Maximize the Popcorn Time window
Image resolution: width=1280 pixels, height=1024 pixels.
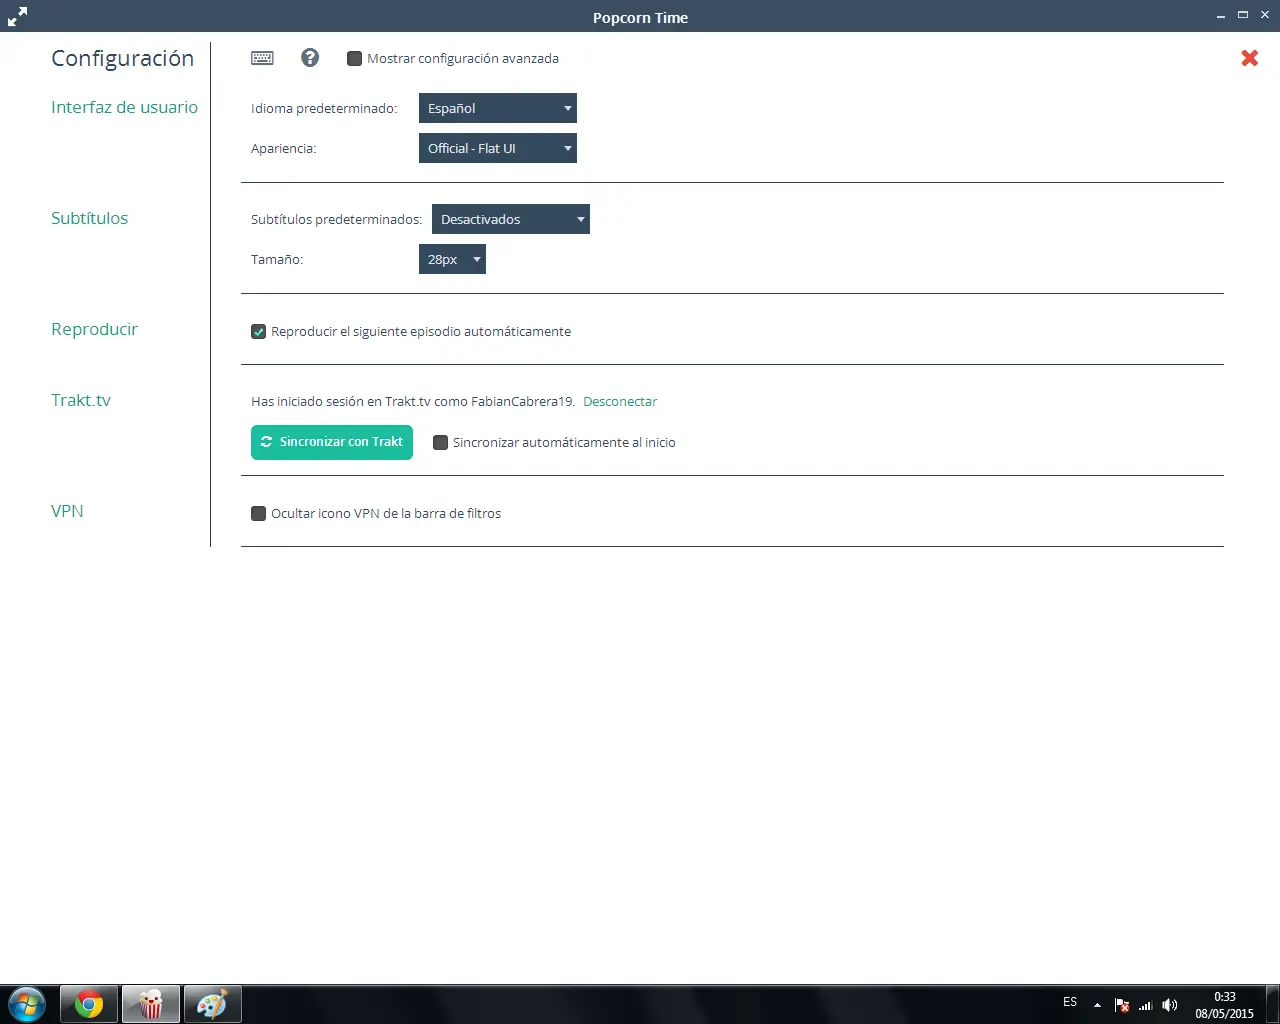pyautogui.click(x=1243, y=15)
